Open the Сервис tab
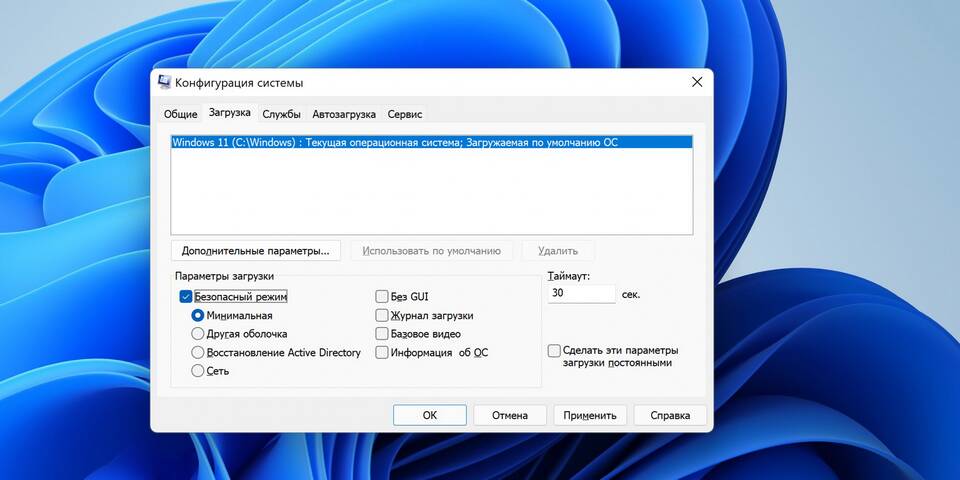960x480 pixels. [405, 114]
